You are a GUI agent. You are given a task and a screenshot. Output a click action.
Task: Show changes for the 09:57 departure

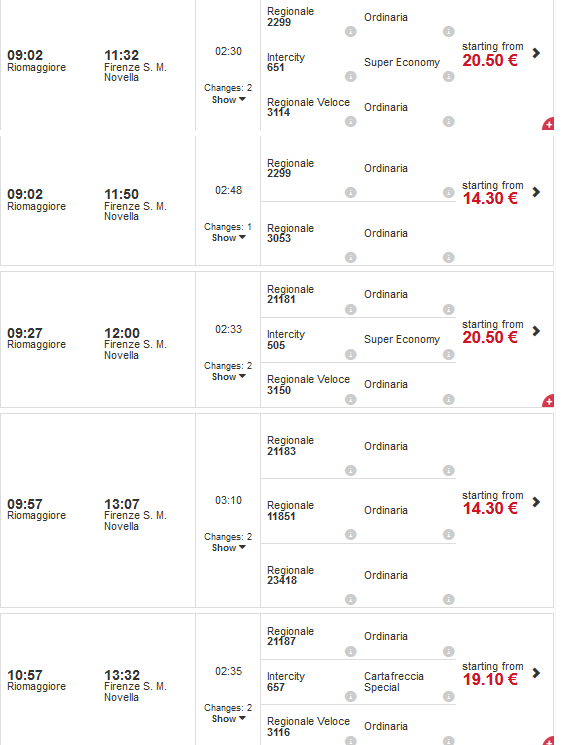[229, 548]
